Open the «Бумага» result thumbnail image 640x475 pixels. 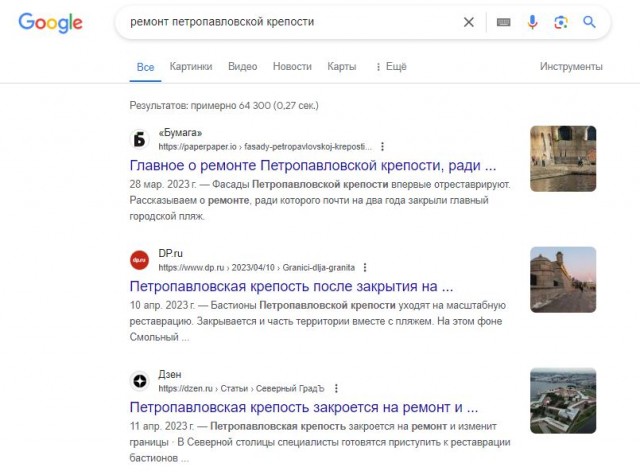563,159
